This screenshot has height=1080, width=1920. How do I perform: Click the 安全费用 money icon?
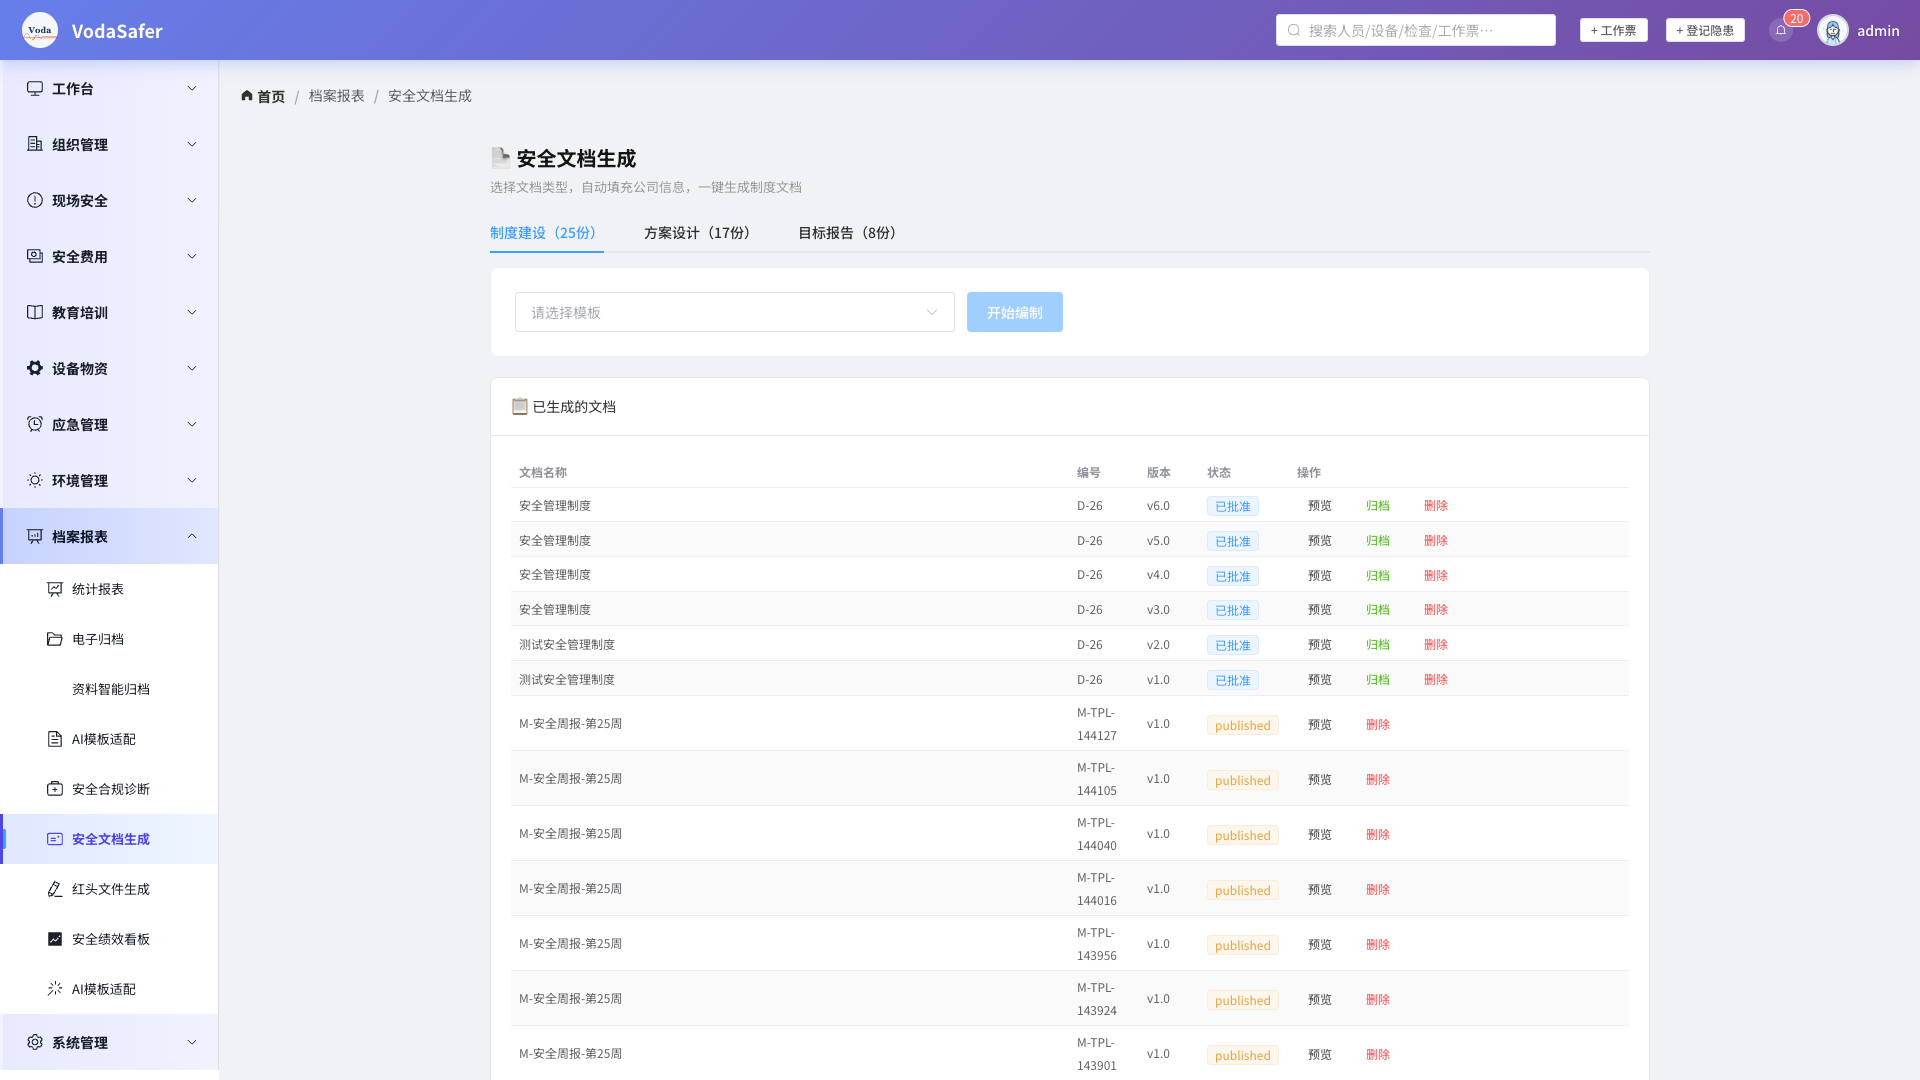(35, 256)
